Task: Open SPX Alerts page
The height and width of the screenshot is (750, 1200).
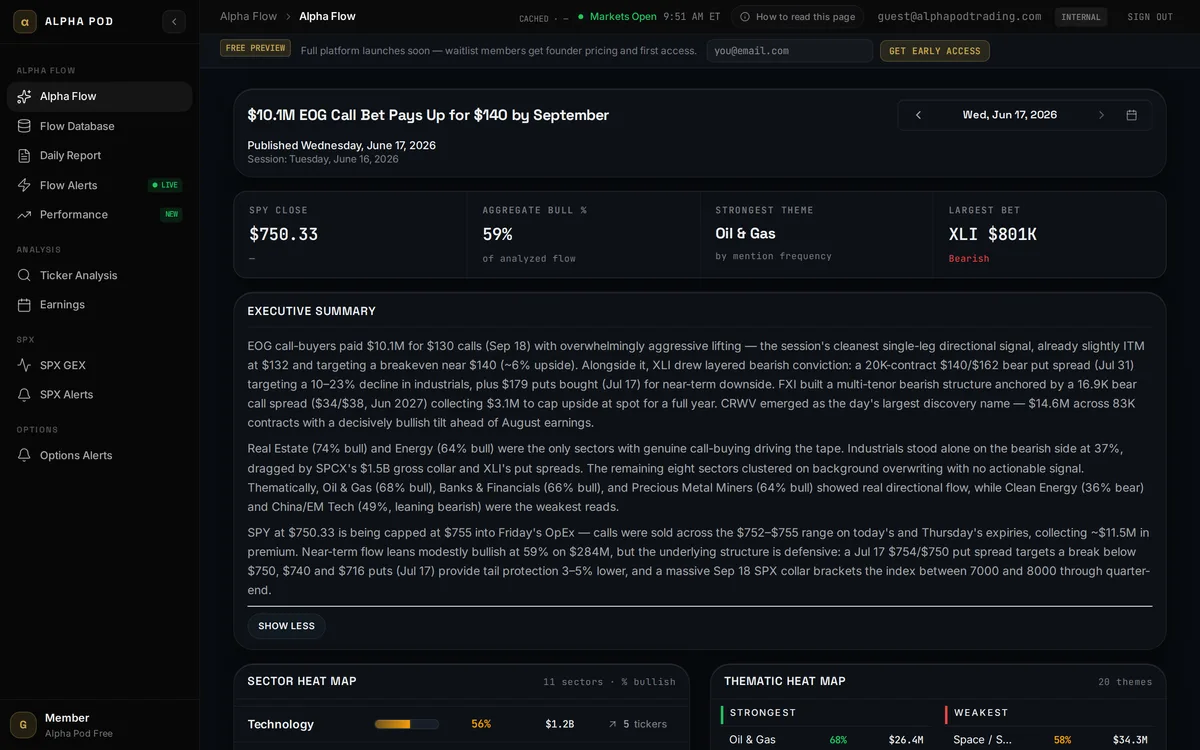Action: tap(99, 394)
